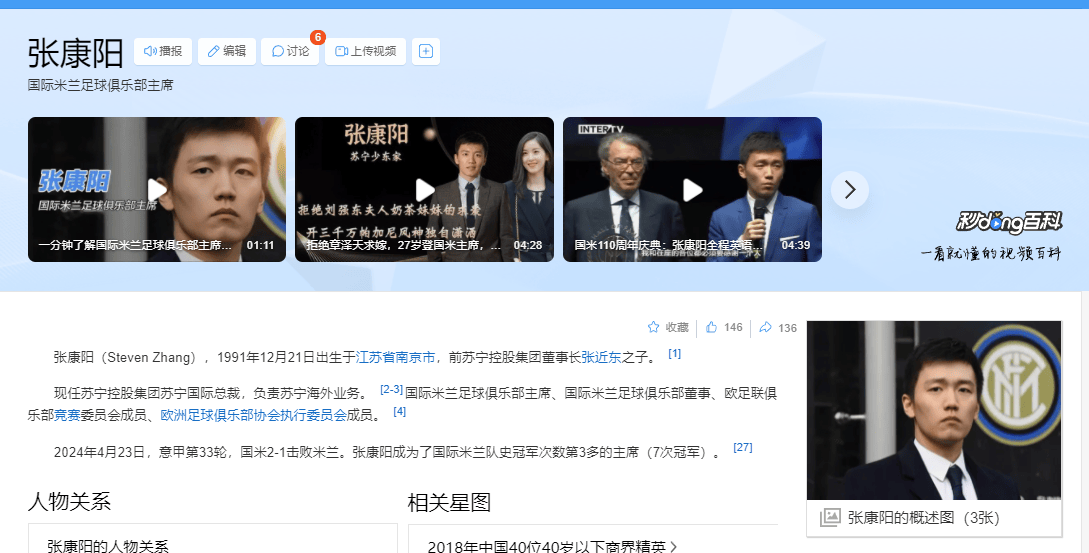Open citation reference [27]
The width and height of the screenshot is (1089, 553).
[x=742, y=447]
